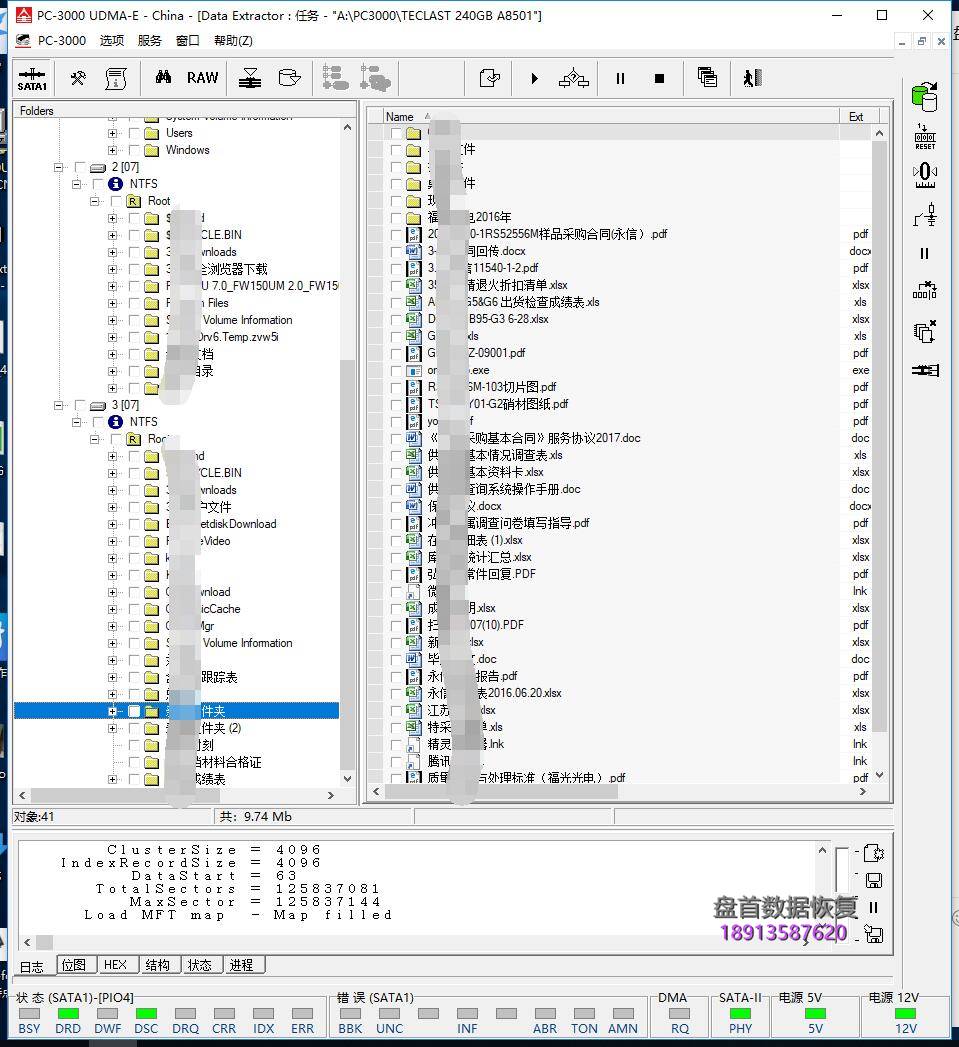
Task: Check the partition 2 [07] checkbox
Action: [x=81, y=167]
